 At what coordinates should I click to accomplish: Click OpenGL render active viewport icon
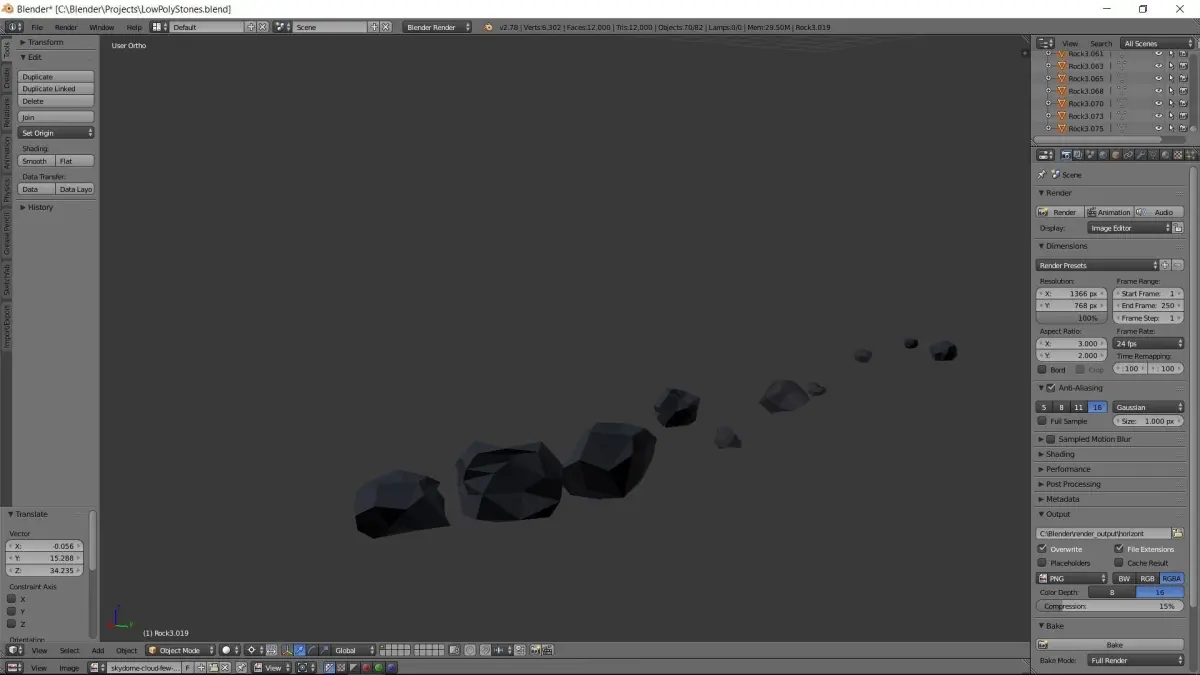pos(535,650)
